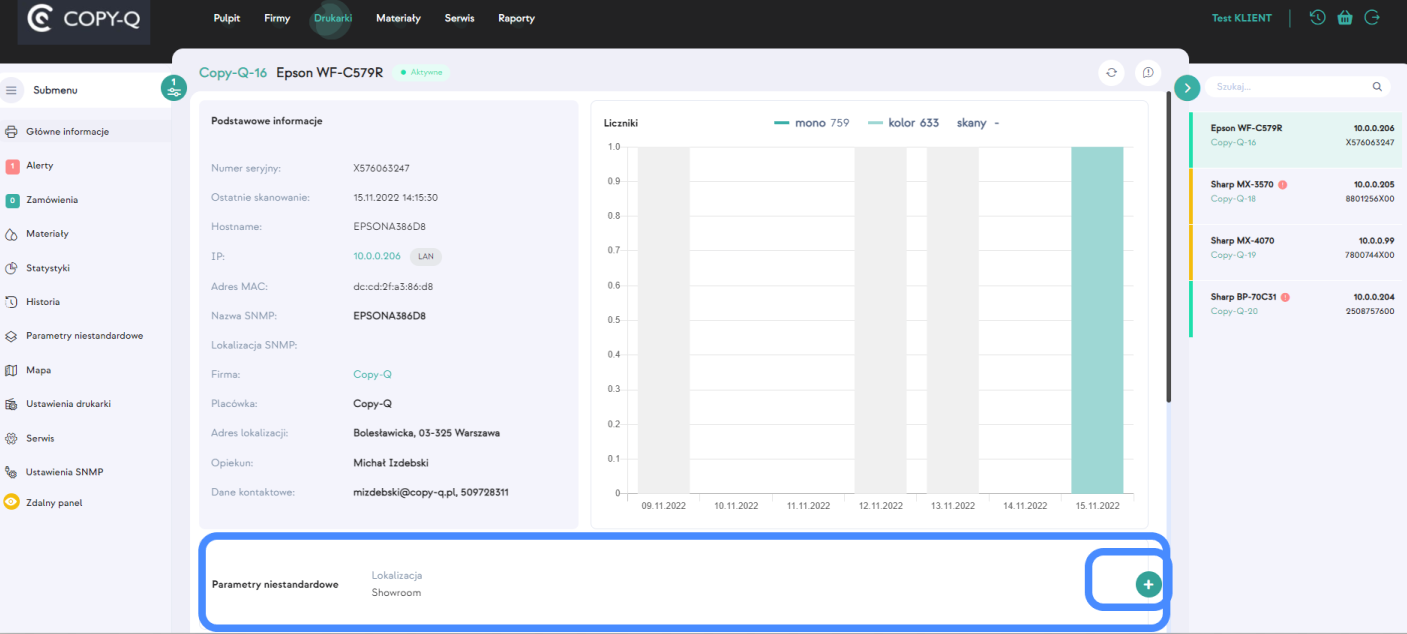The height and width of the screenshot is (634, 1407).
Task: Click the Test KLIENT user name
Action: [x=1242, y=18]
